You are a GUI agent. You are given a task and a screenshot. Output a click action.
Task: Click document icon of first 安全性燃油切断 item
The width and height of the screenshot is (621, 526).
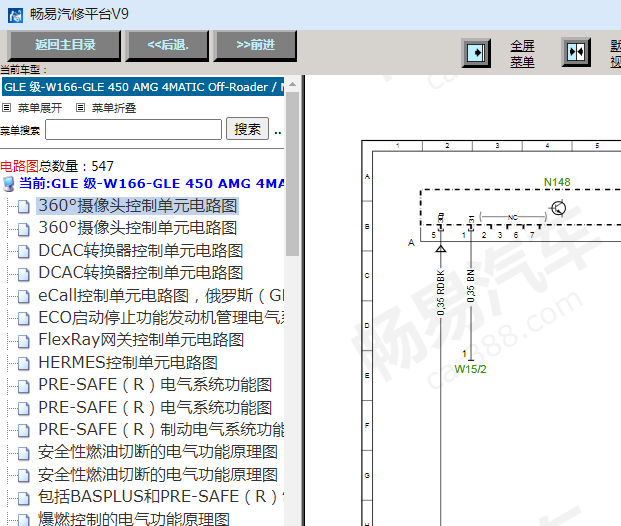(23, 453)
